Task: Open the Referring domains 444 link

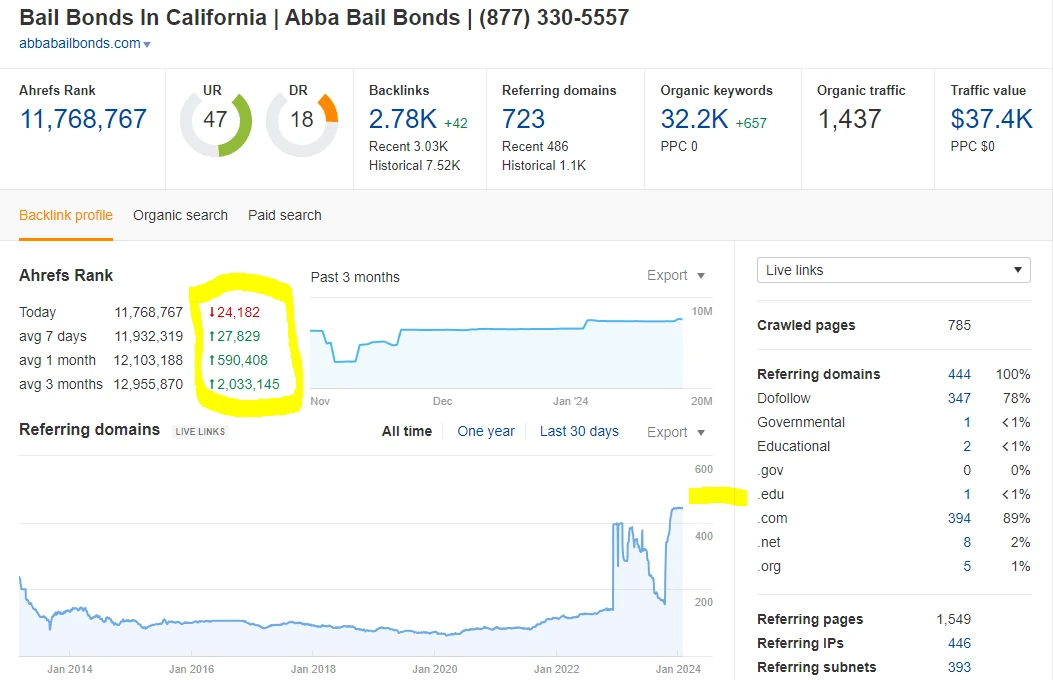Action: pyautogui.click(x=959, y=375)
